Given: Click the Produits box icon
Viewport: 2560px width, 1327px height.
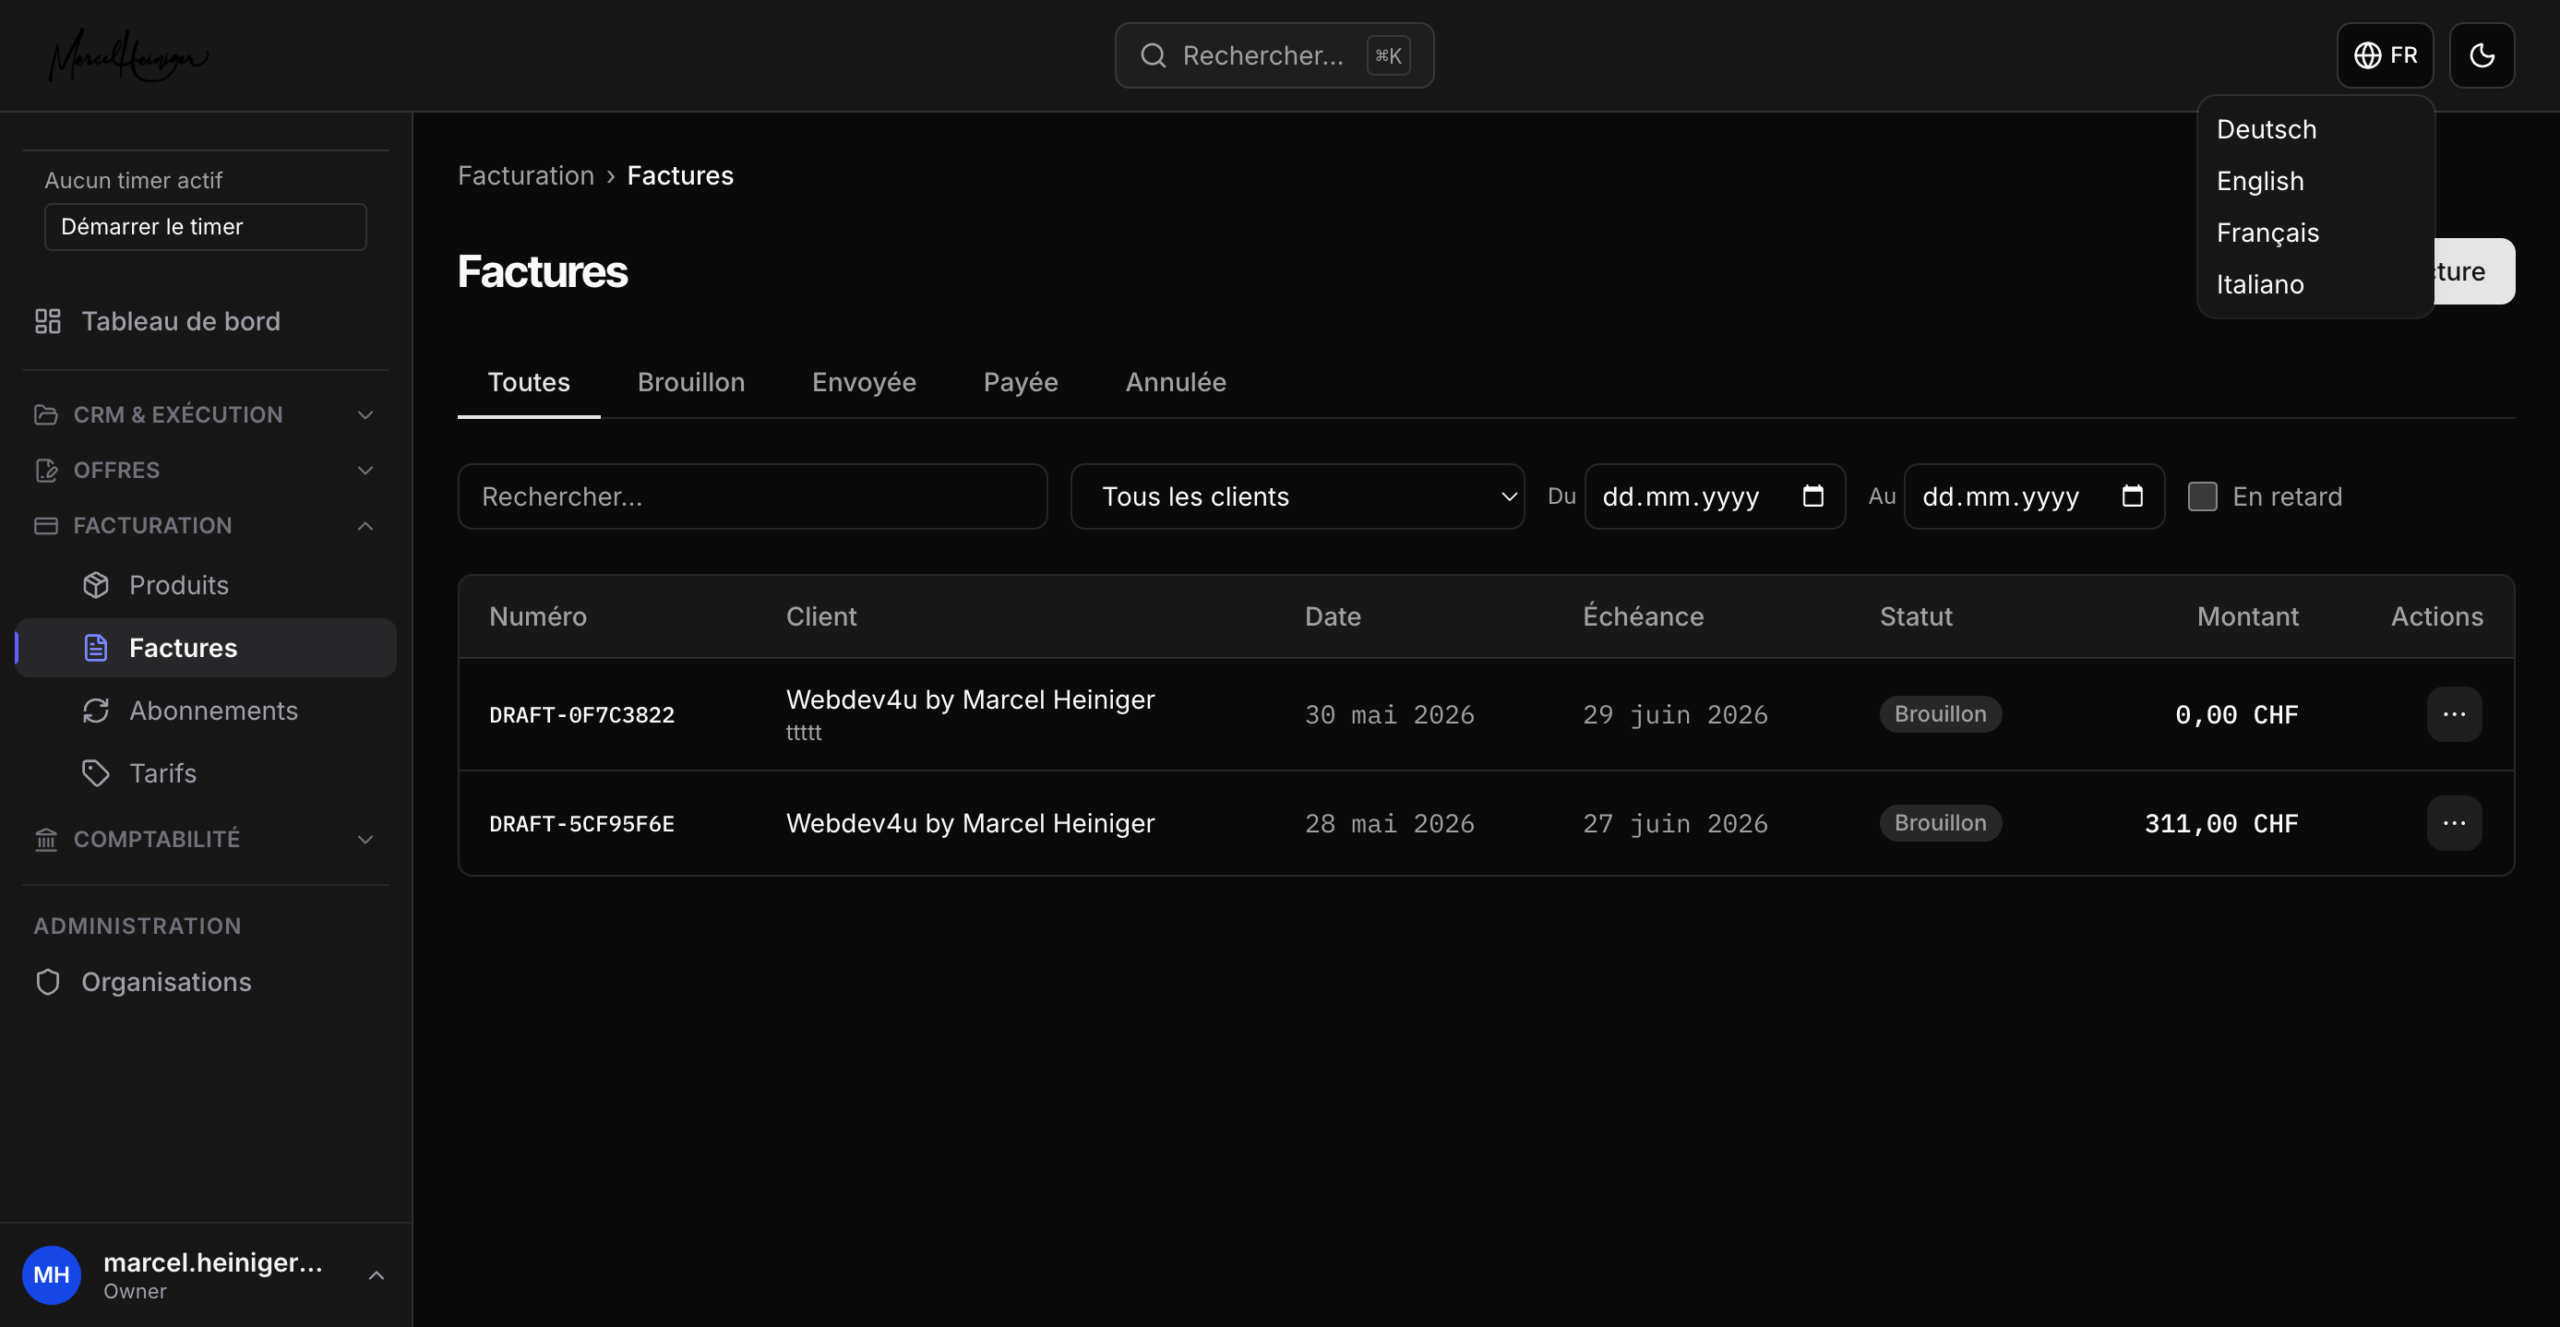Looking at the screenshot, I should point(96,585).
